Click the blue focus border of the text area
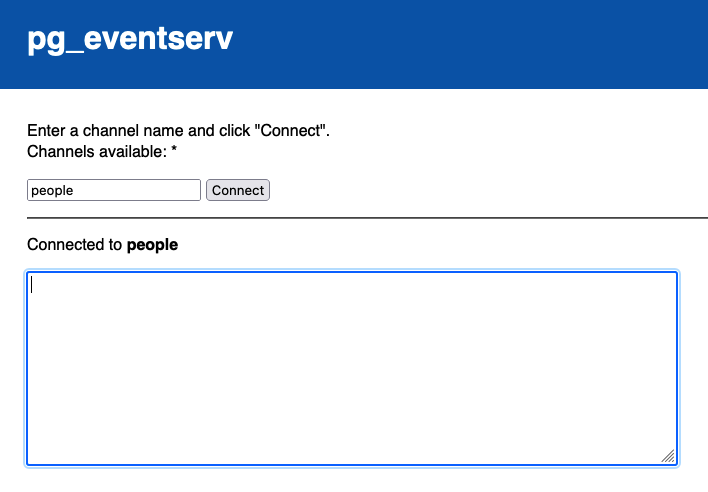This screenshot has height=492, width=708. [x=352, y=272]
